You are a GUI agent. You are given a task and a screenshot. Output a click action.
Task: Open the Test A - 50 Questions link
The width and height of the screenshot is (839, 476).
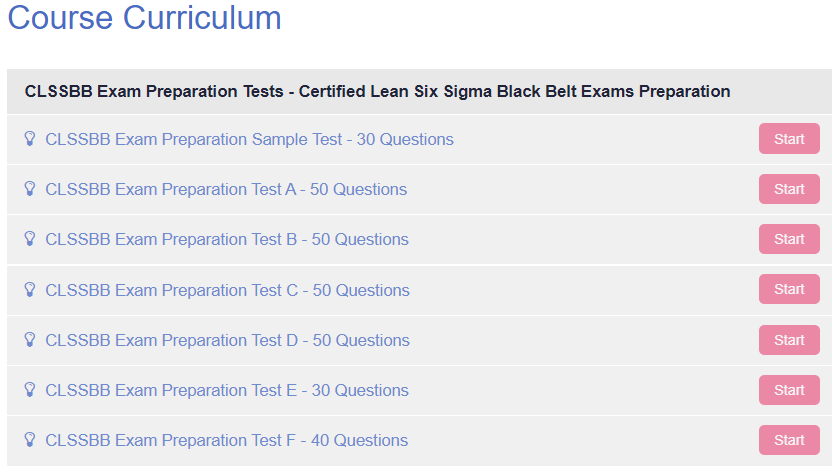(x=226, y=189)
